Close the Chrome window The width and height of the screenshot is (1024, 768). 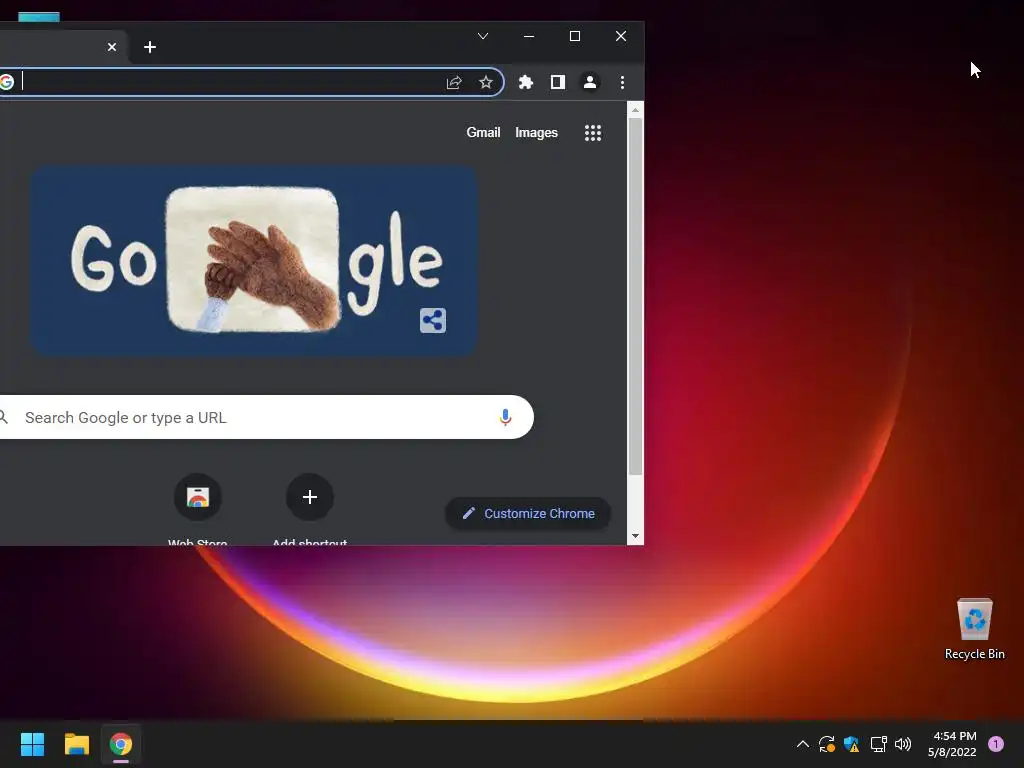[x=621, y=36]
